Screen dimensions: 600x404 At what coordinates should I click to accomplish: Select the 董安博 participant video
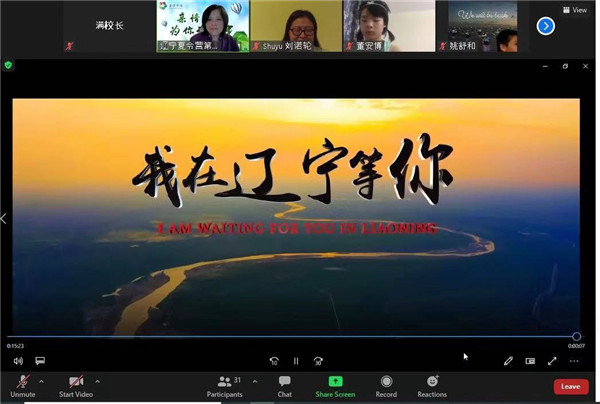tap(389, 26)
